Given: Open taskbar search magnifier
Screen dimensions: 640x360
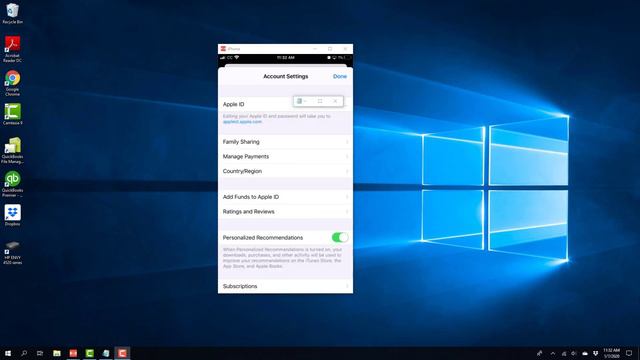Looking at the screenshot, I should (x=24, y=353).
